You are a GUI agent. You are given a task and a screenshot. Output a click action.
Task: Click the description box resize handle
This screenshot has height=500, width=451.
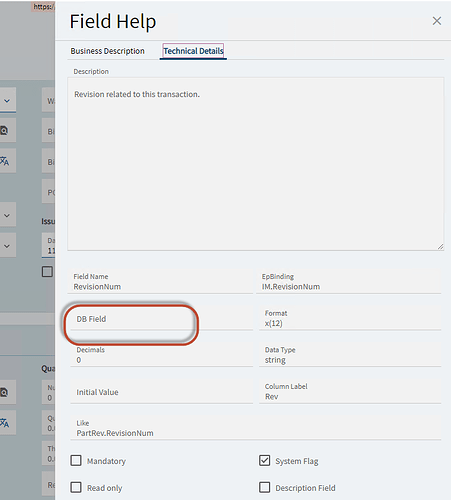pos(441,247)
